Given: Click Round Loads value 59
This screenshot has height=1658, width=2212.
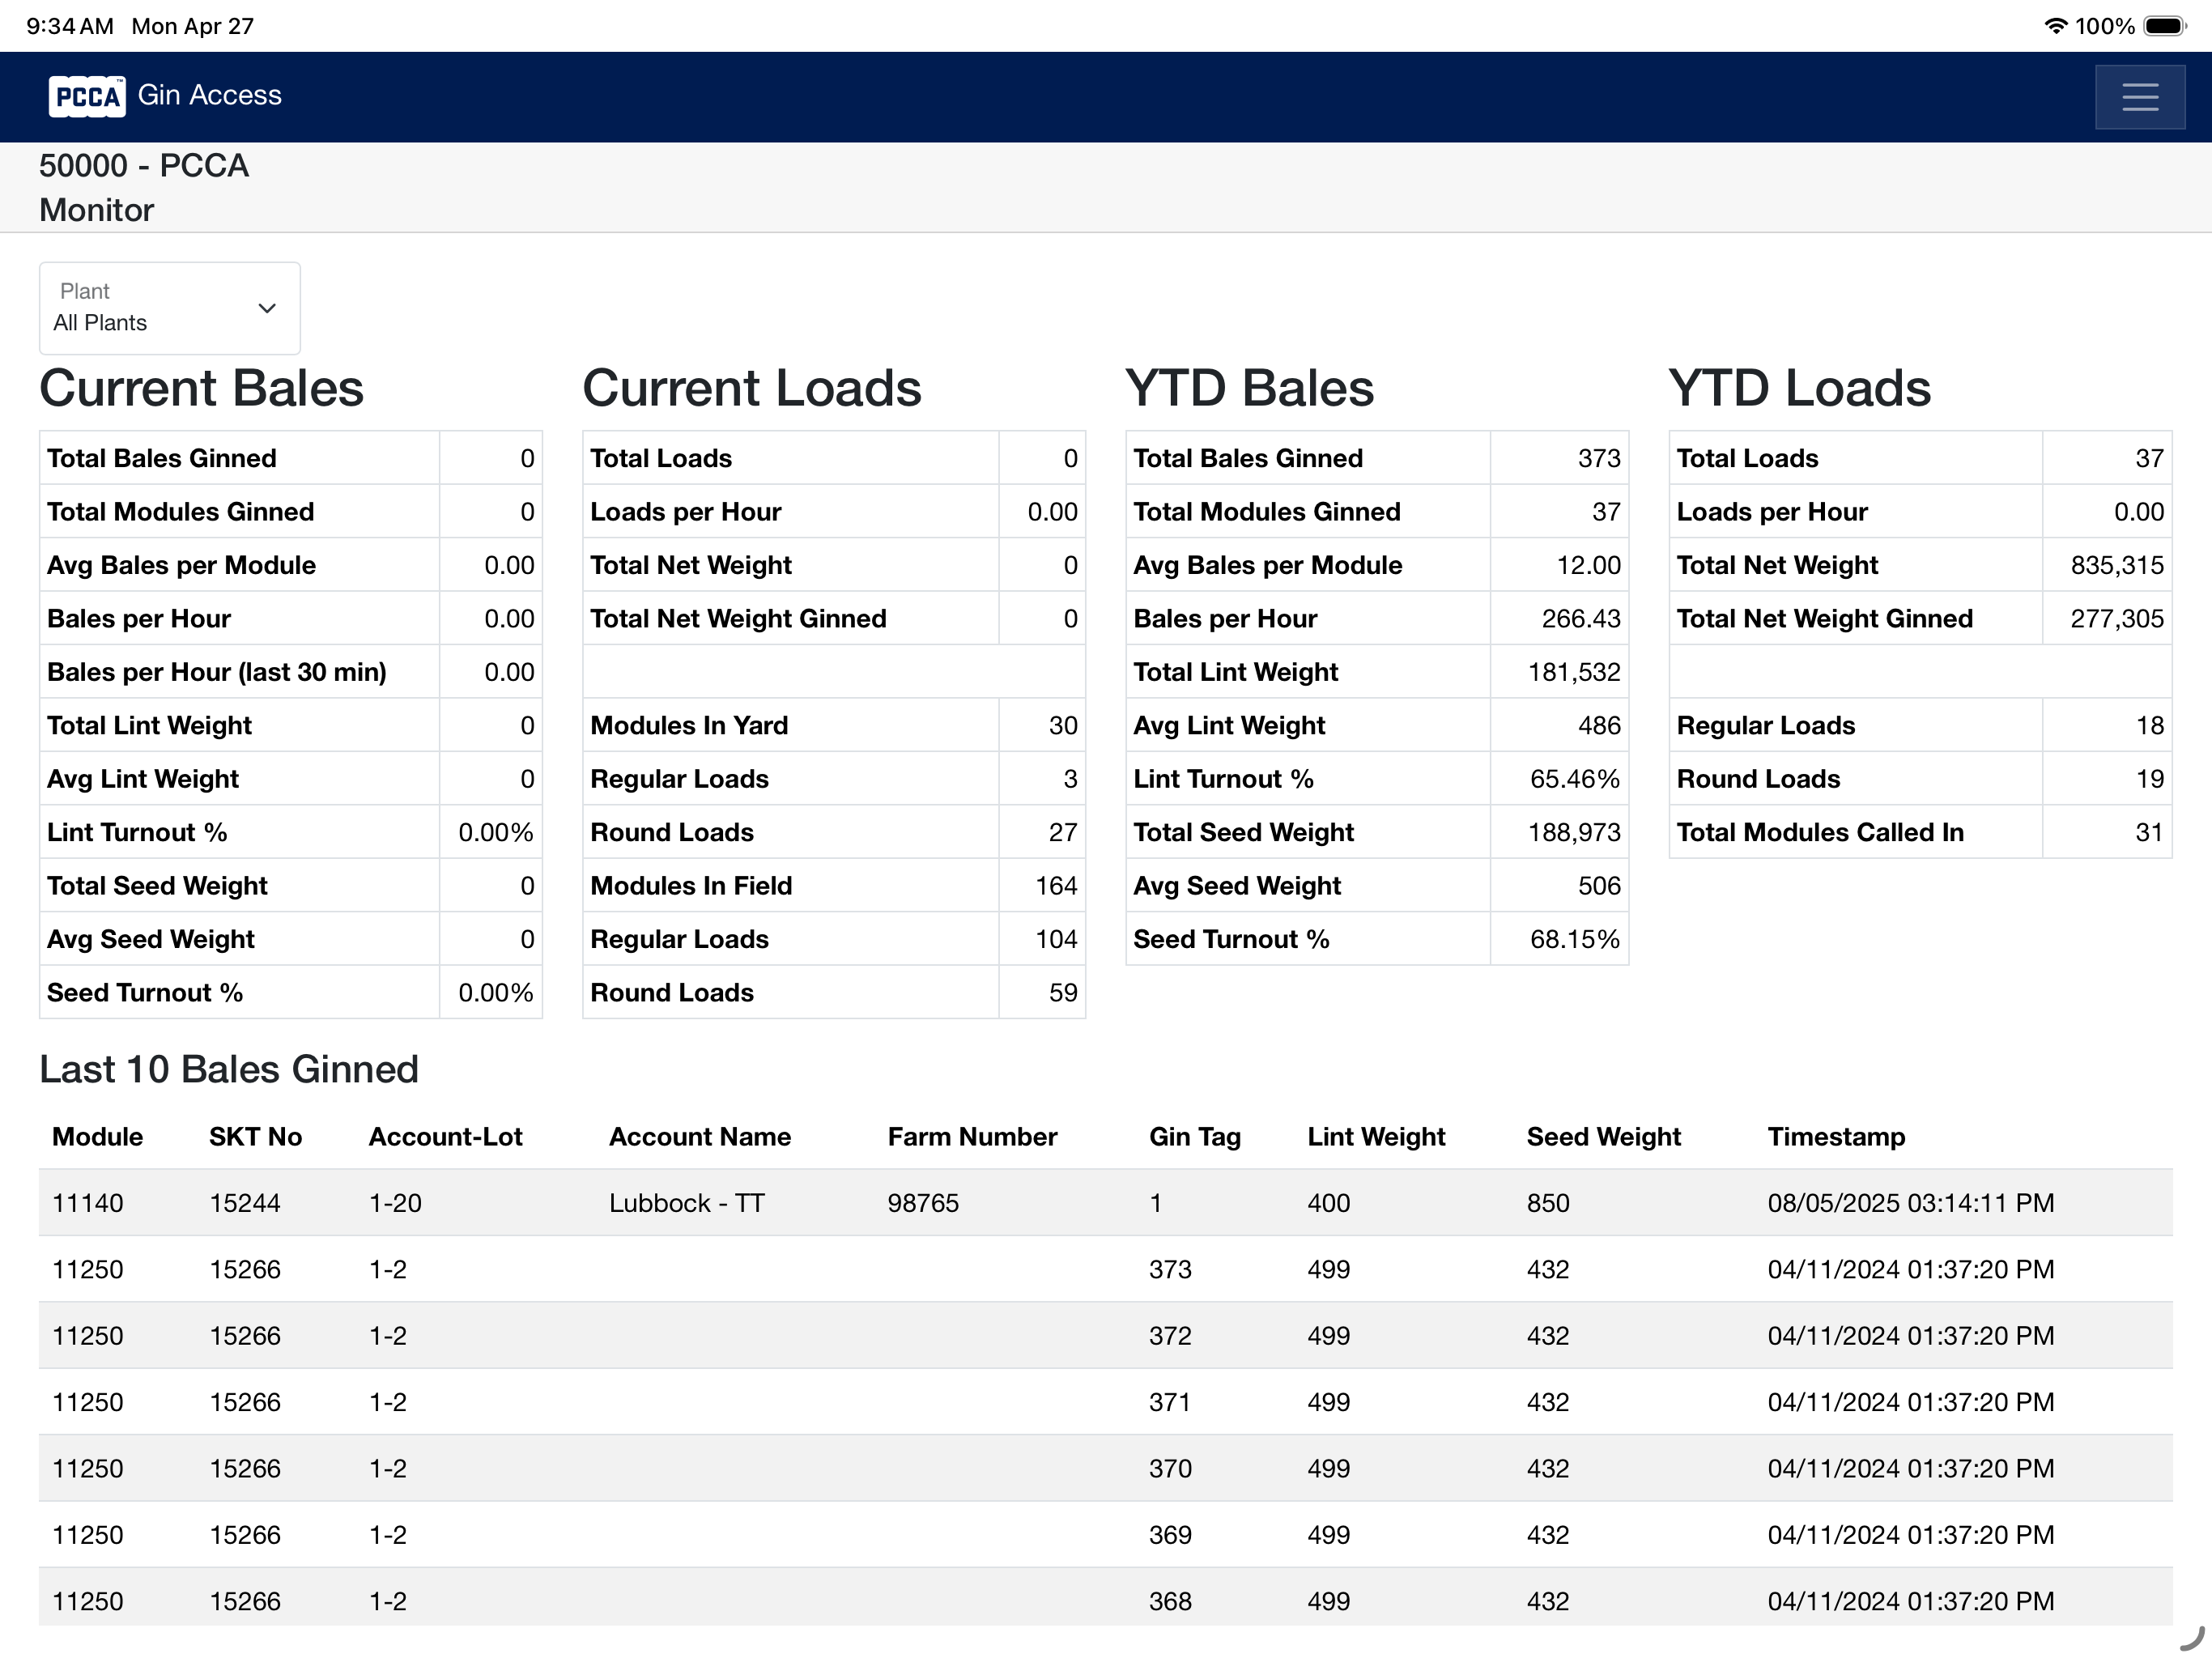Looking at the screenshot, I should click(x=1063, y=993).
